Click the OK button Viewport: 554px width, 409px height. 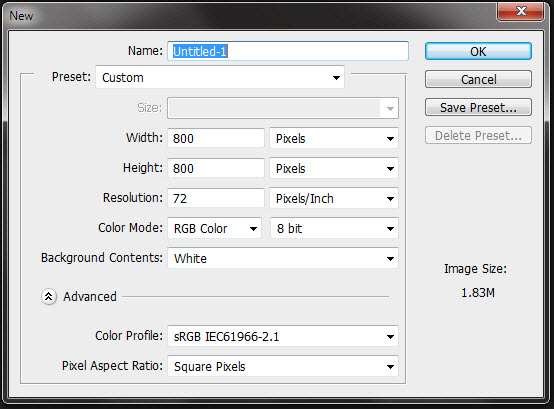478,52
